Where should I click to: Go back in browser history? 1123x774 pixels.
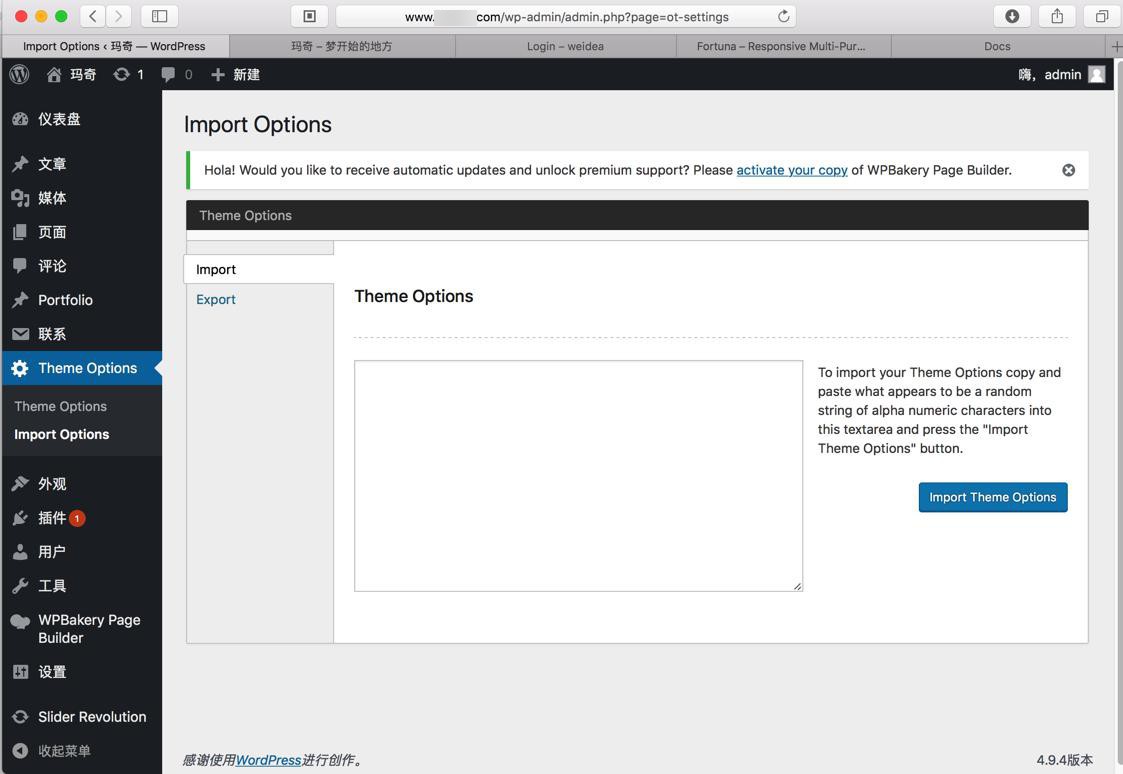point(93,16)
